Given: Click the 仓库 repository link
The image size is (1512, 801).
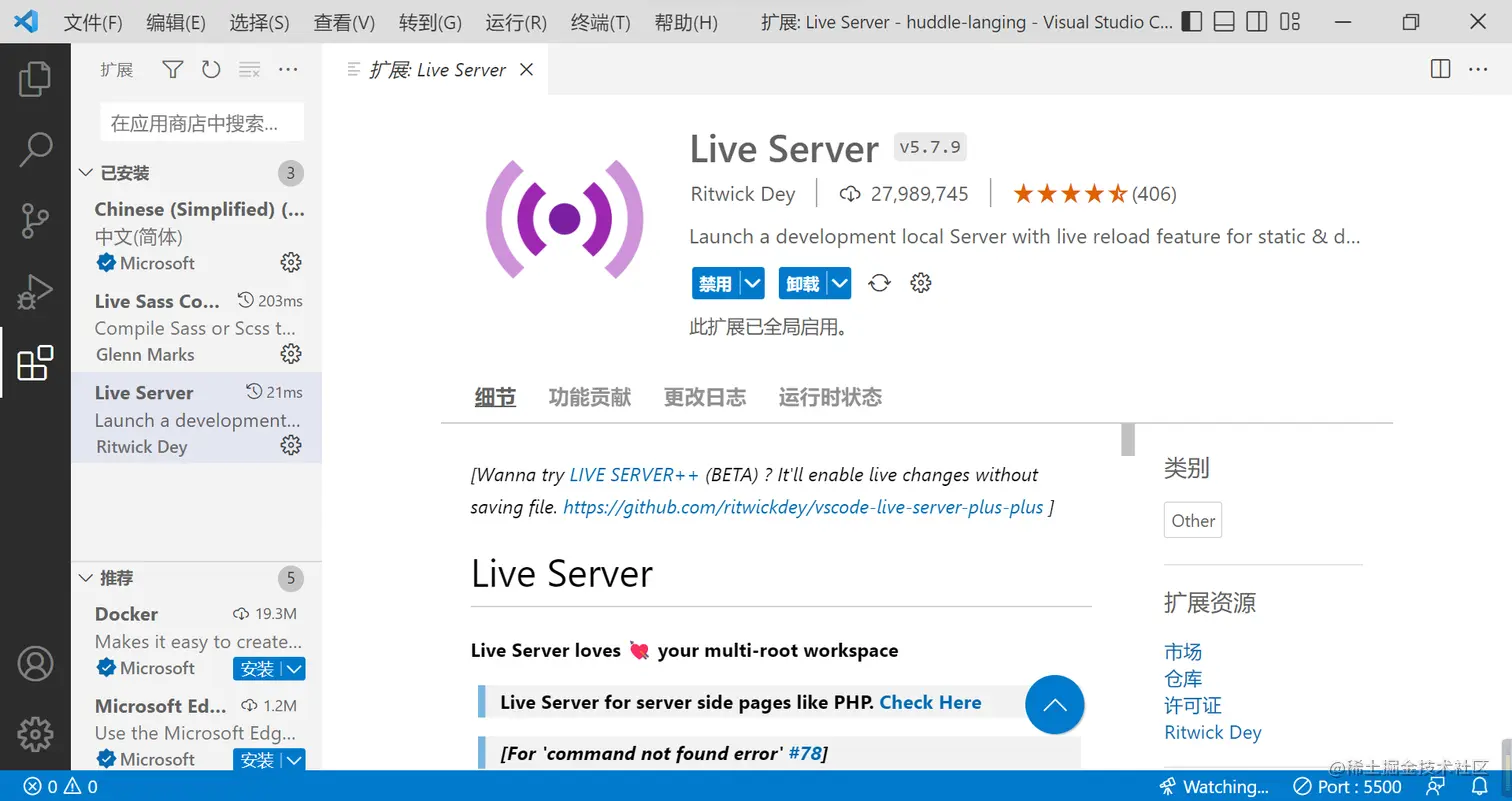Looking at the screenshot, I should pos(1184,678).
